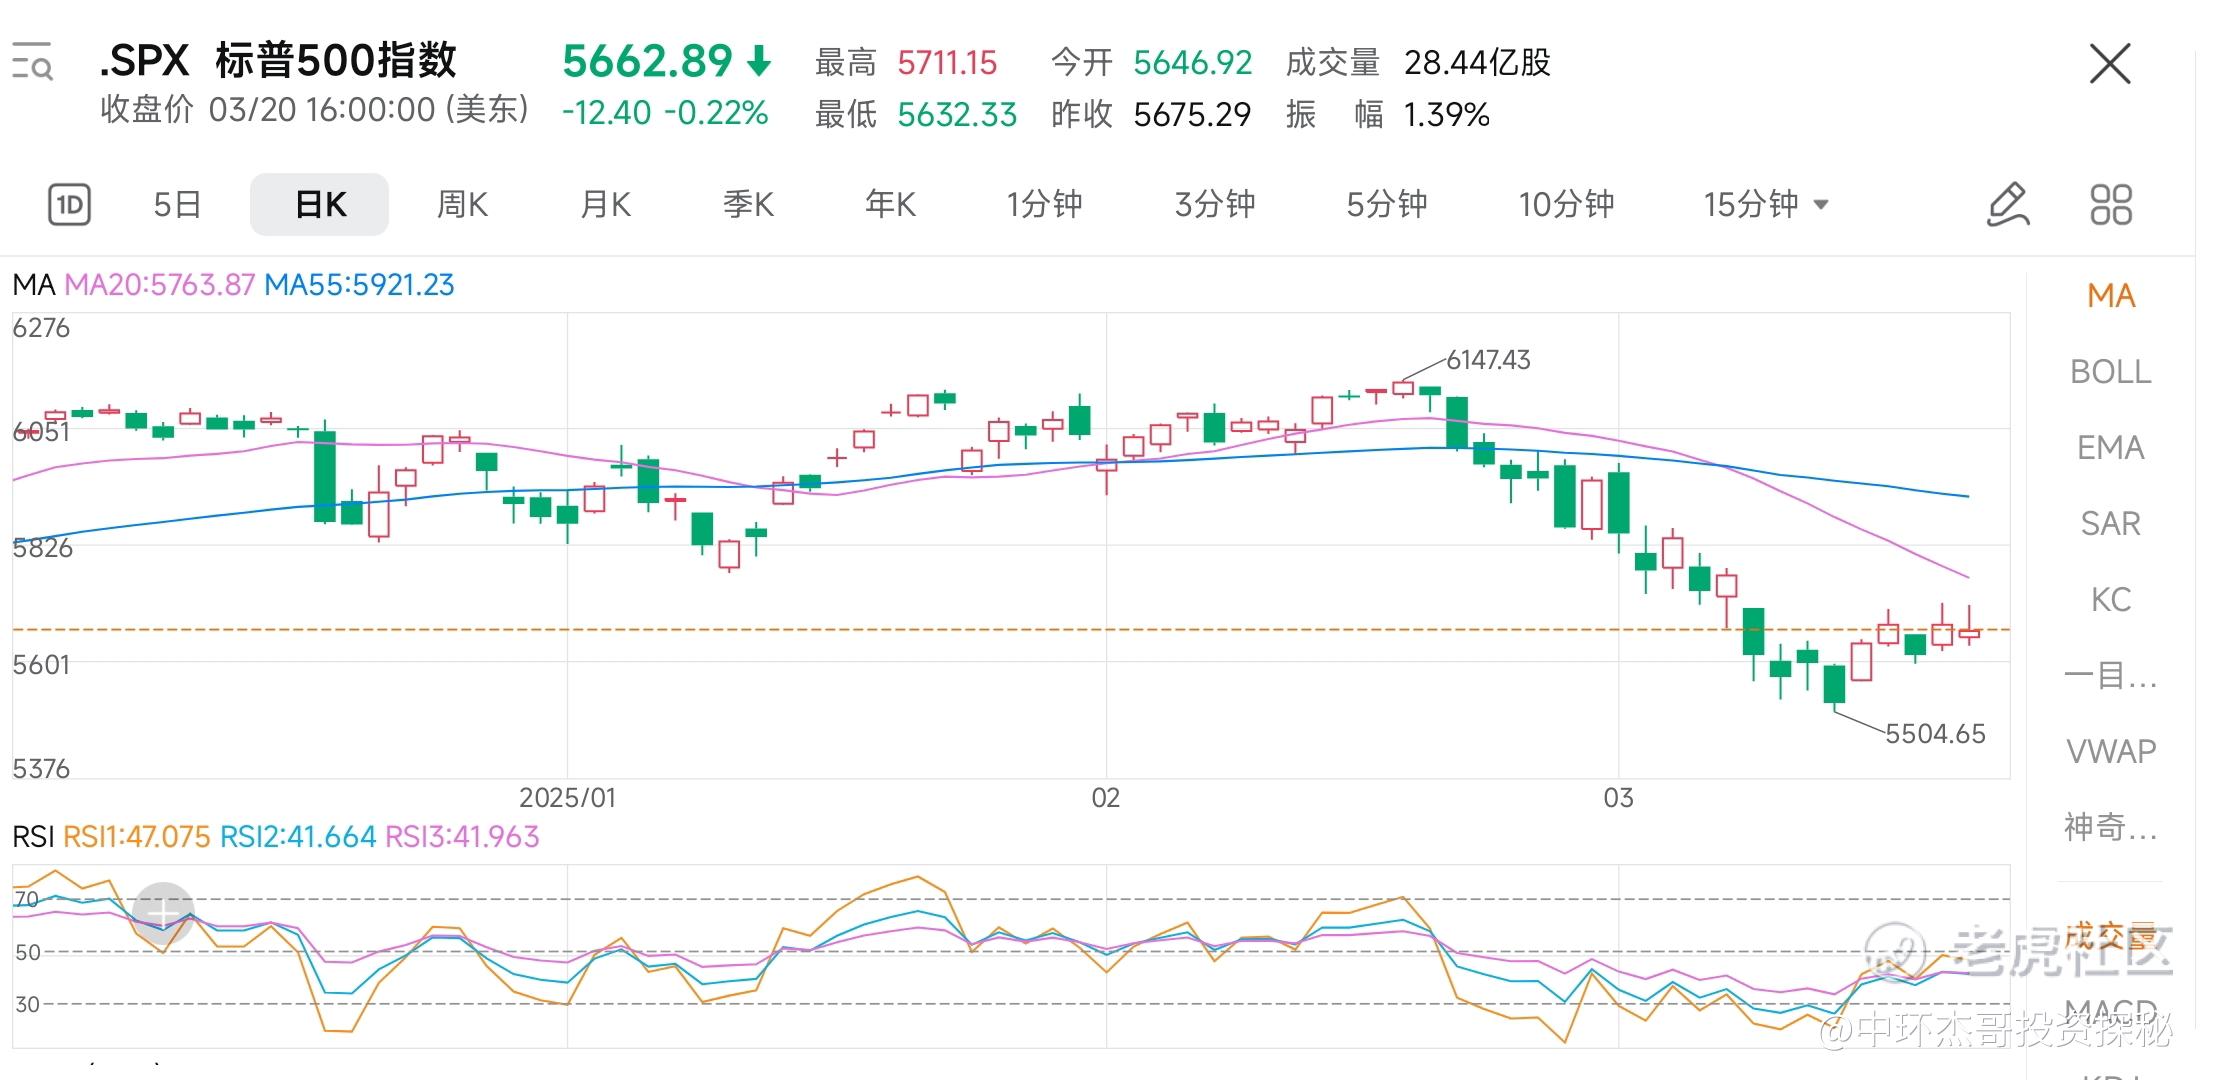The width and height of the screenshot is (2217, 1080).
Task: Click the 1D intraday chart icon
Action: pos(69,205)
